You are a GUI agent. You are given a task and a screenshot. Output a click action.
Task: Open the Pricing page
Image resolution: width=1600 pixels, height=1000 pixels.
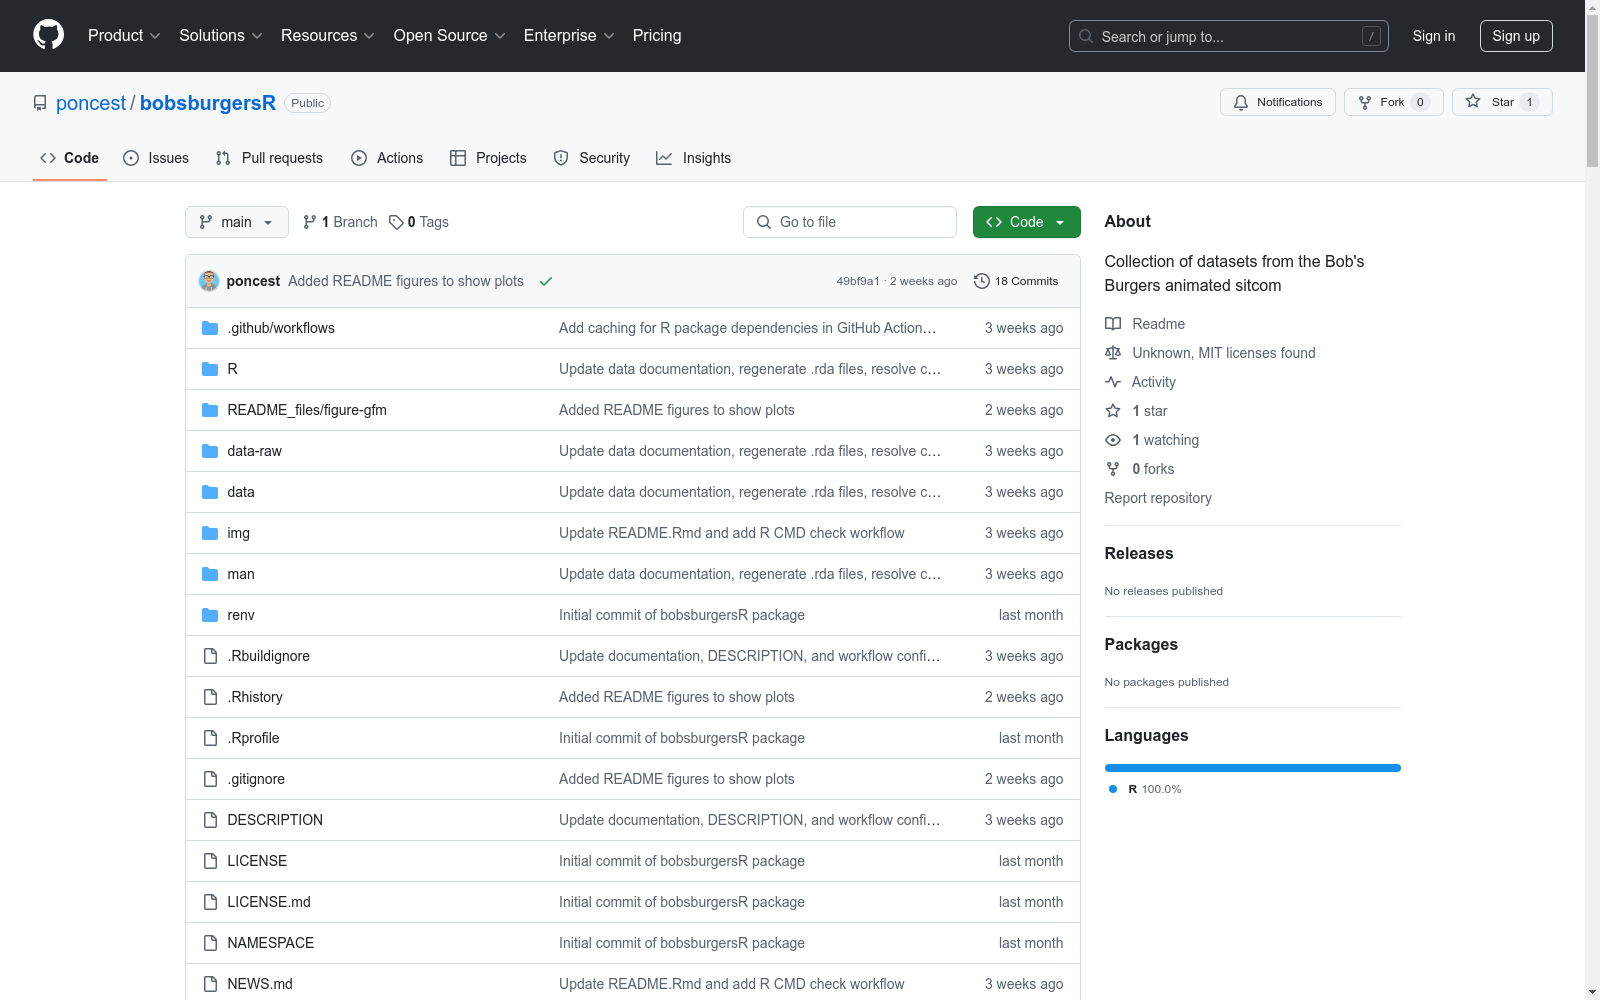point(657,36)
